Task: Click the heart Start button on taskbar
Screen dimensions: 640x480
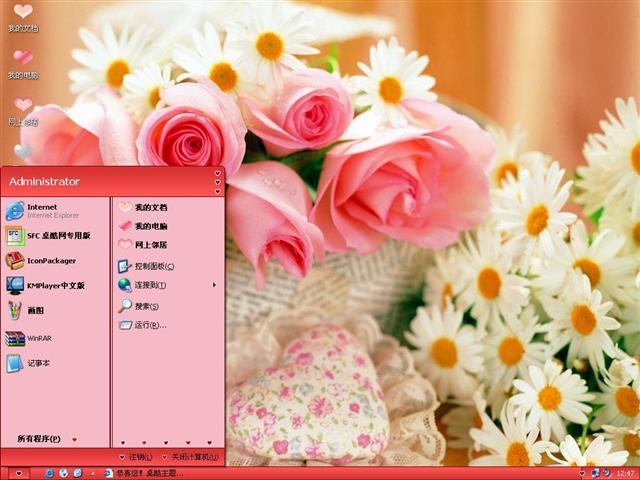Action: click(x=18, y=473)
